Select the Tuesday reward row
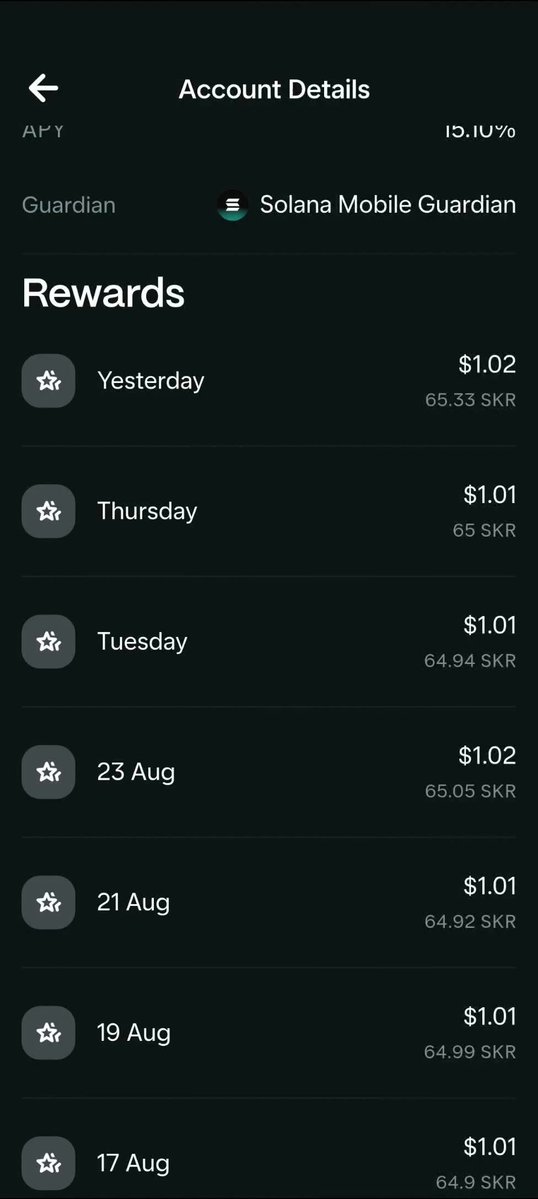This screenshot has height=1199, width=538. coord(269,642)
